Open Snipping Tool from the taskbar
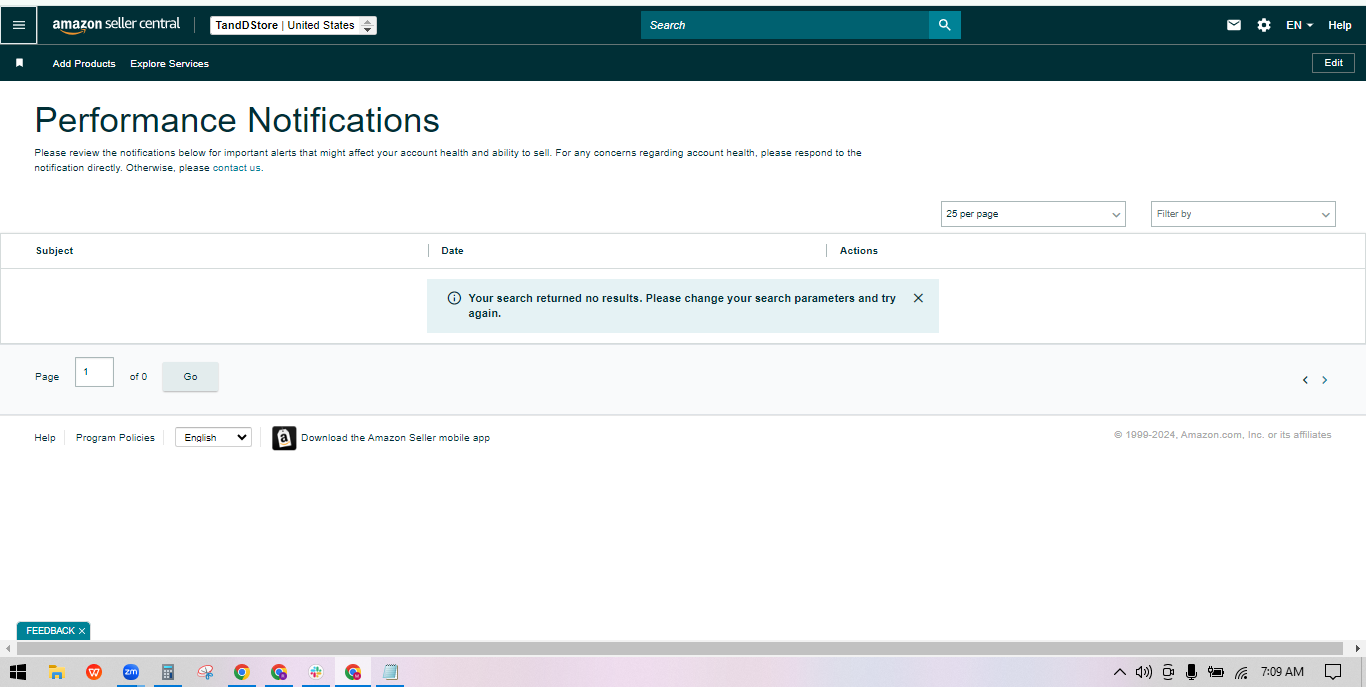The width and height of the screenshot is (1366, 687). (x=205, y=672)
